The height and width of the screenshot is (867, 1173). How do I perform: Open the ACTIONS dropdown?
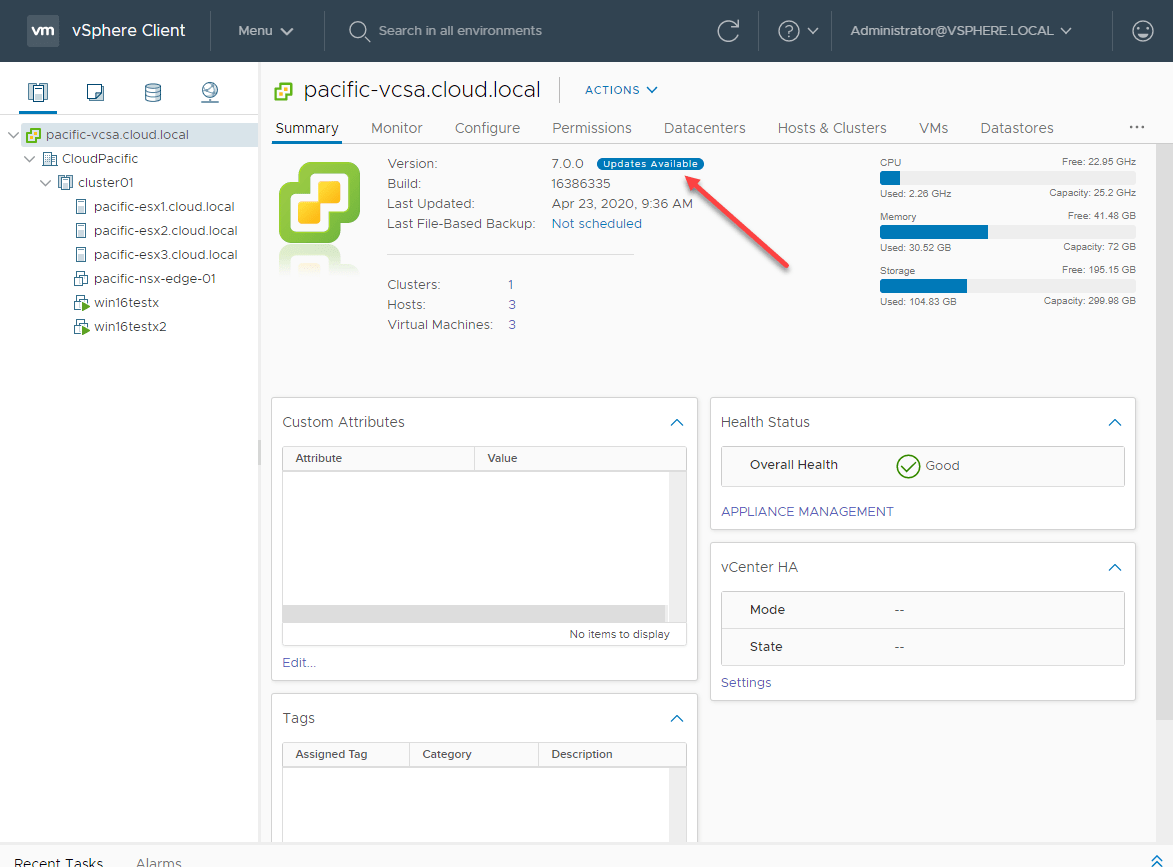(x=621, y=90)
